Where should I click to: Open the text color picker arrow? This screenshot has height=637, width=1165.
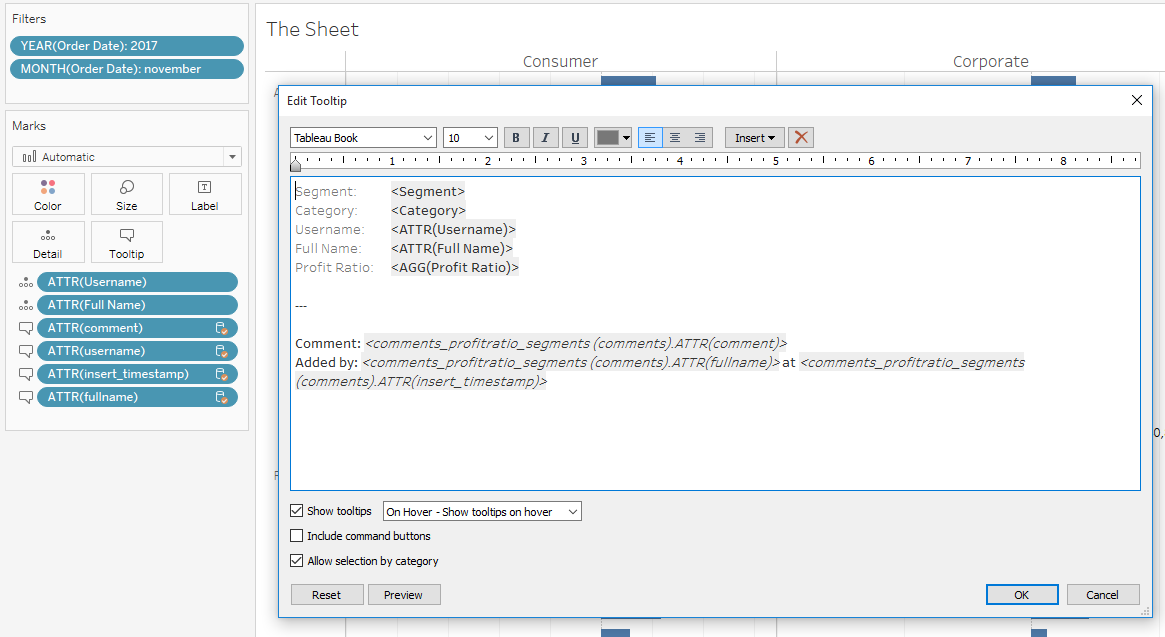[x=626, y=138]
